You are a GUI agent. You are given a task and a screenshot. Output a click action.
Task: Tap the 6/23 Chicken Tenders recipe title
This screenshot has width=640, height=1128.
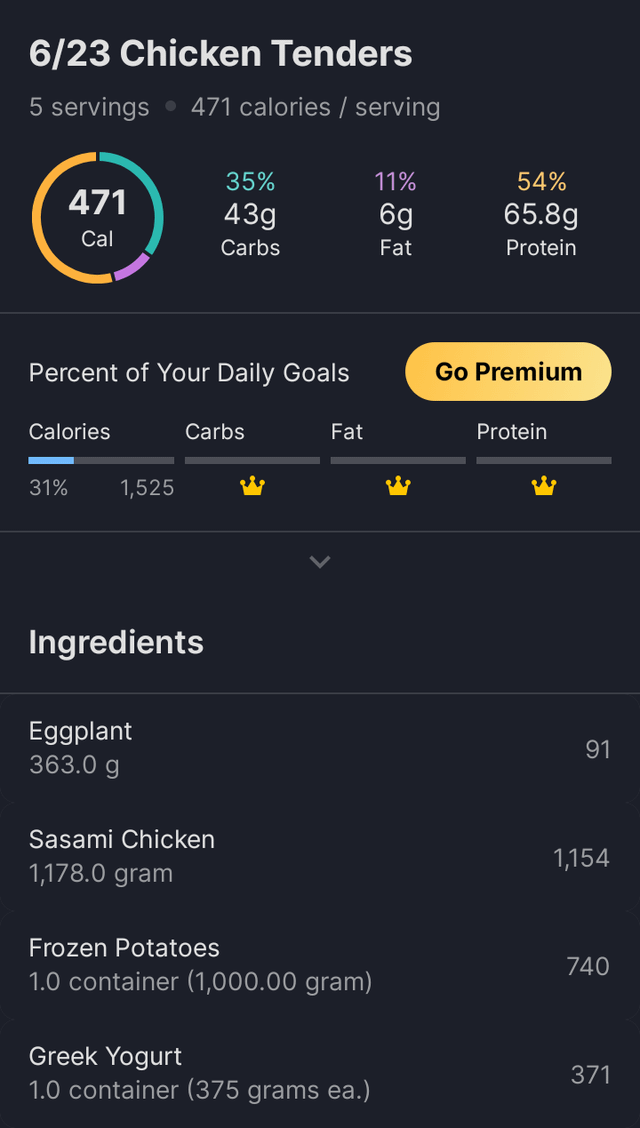coord(220,54)
